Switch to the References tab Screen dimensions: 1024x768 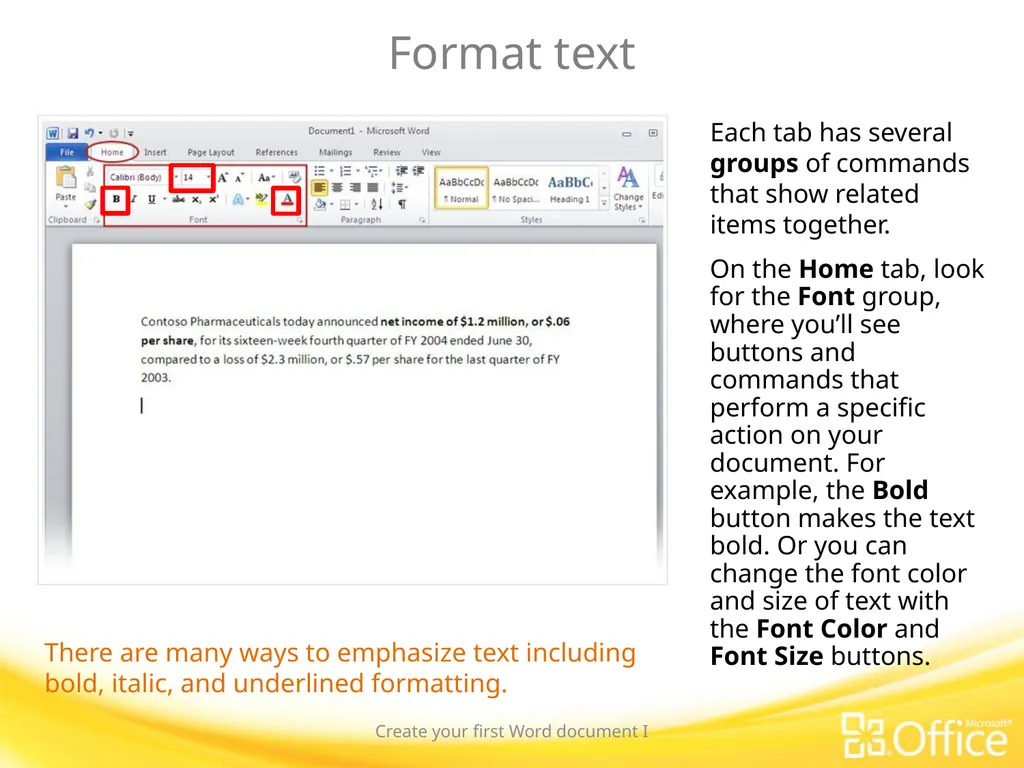point(276,152)
